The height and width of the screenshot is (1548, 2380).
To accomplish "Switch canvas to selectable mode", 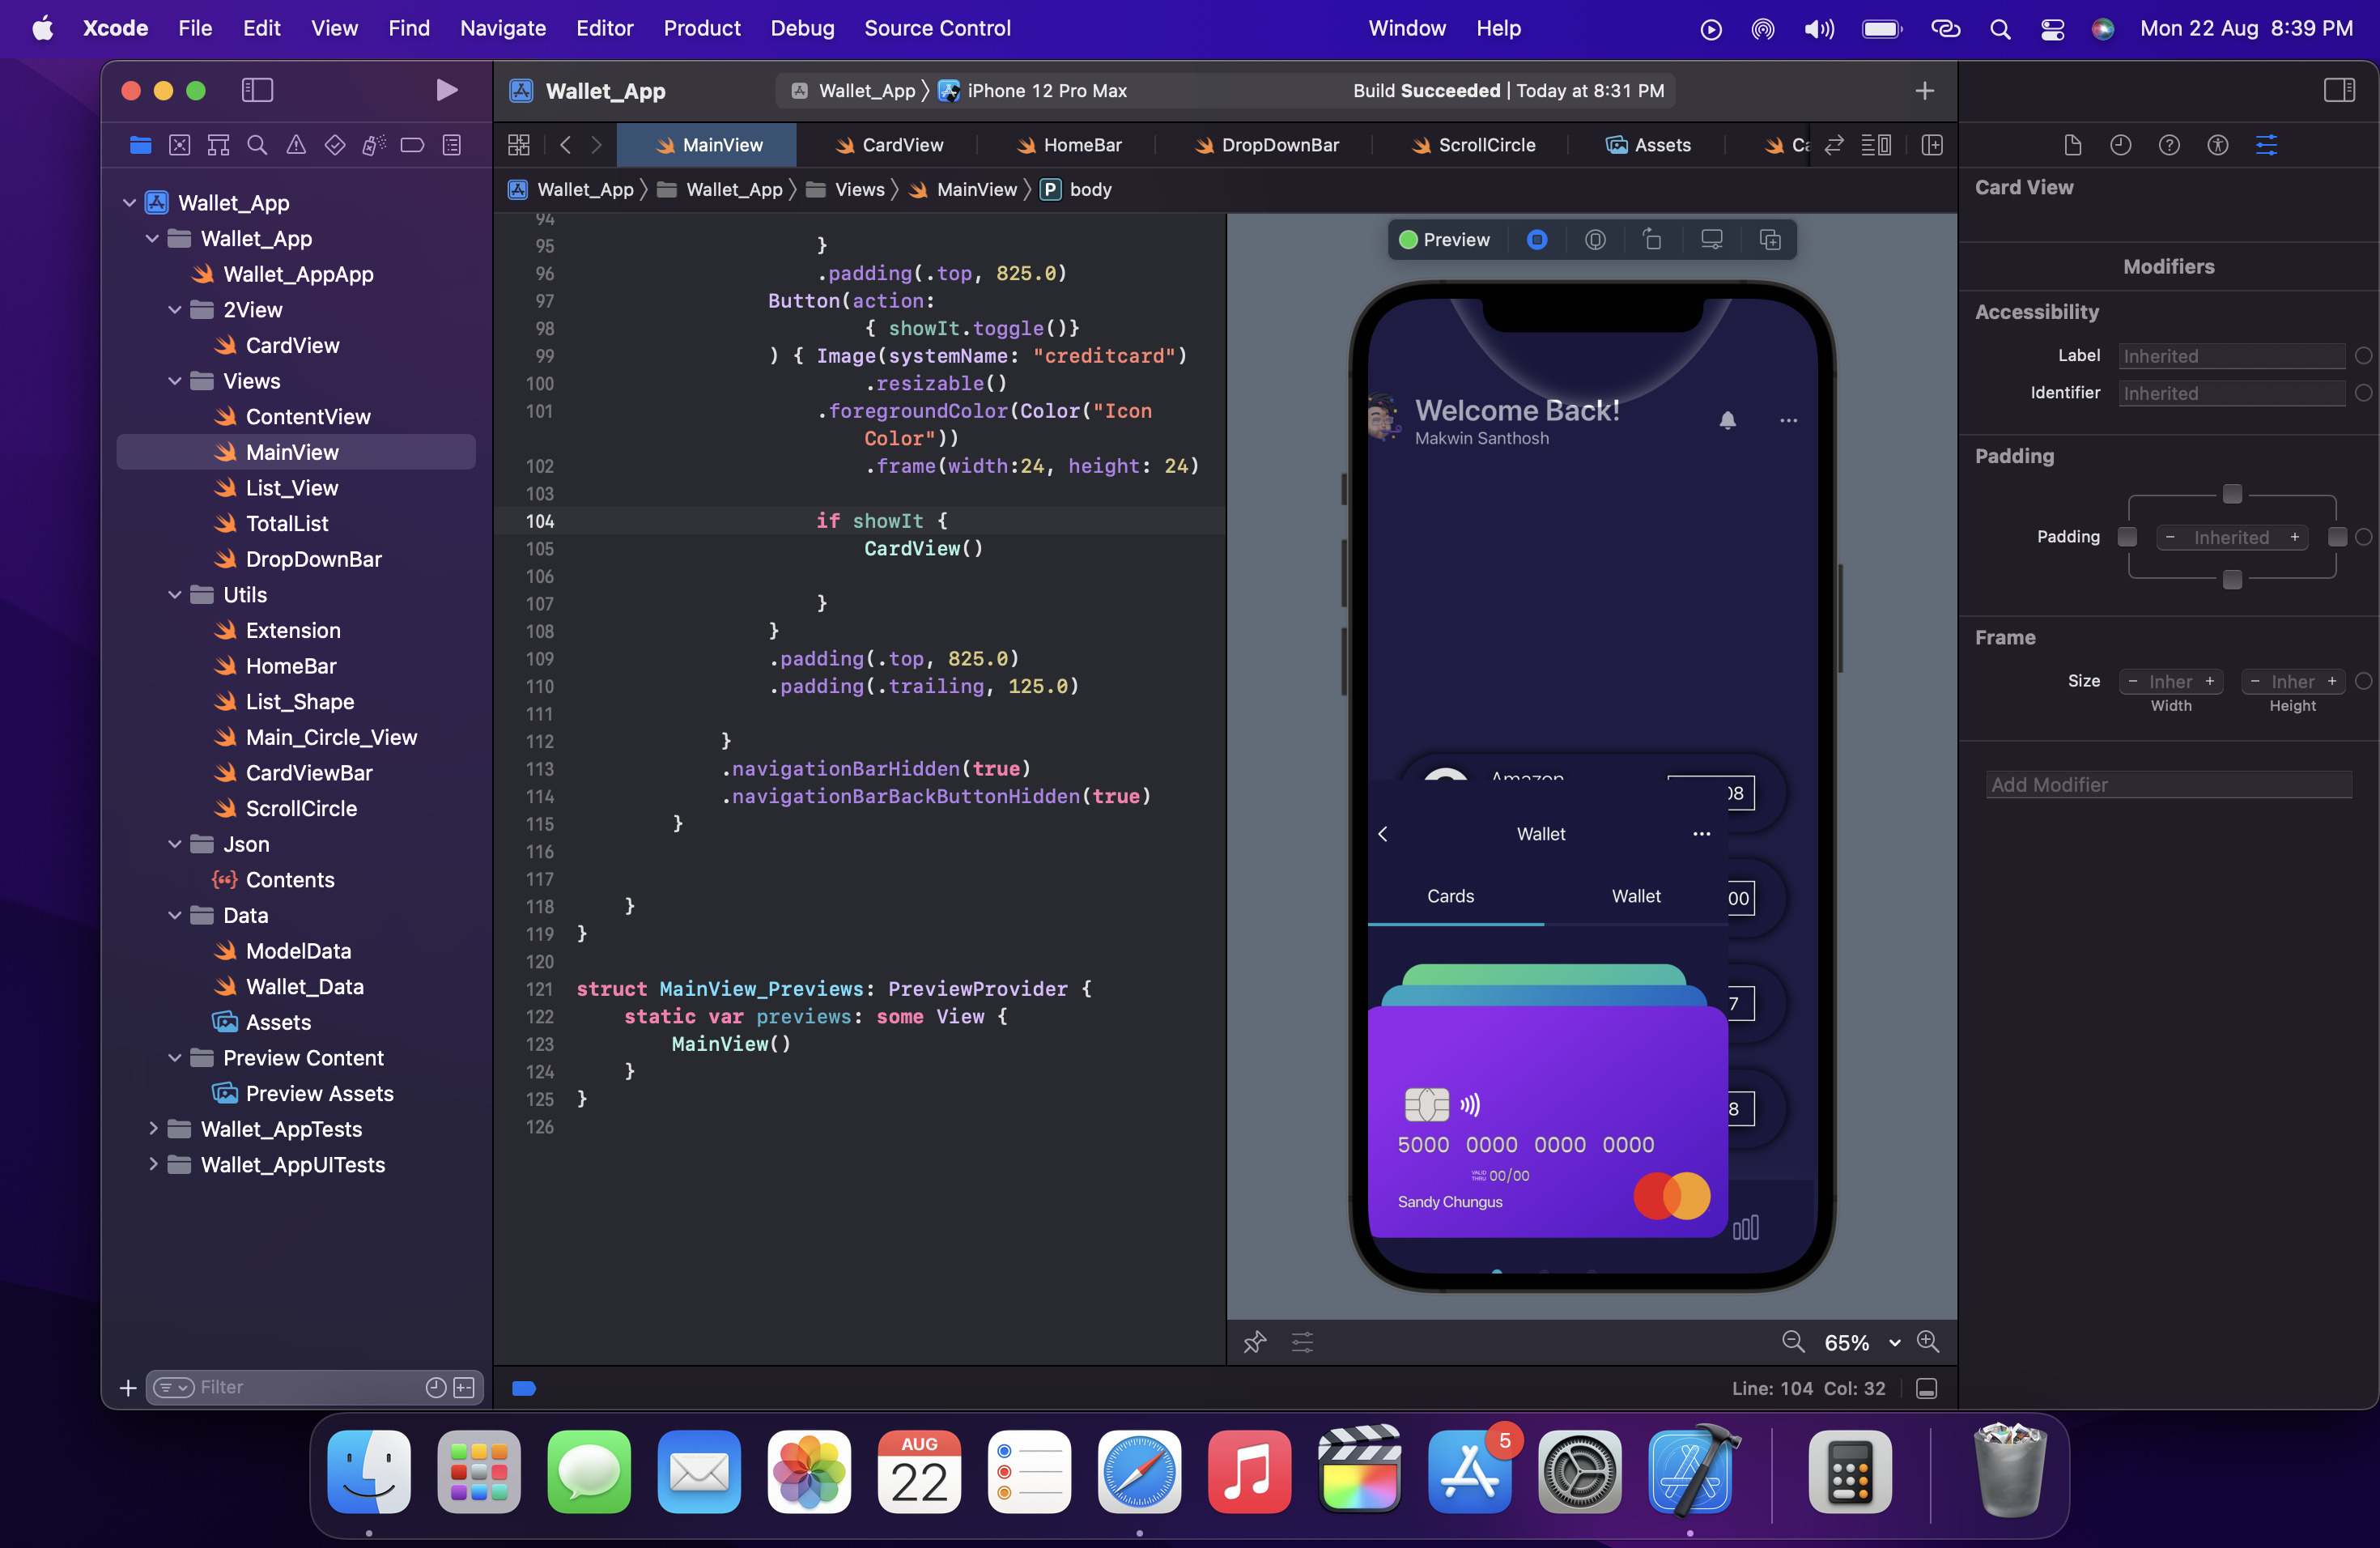I will (1595, 240).
